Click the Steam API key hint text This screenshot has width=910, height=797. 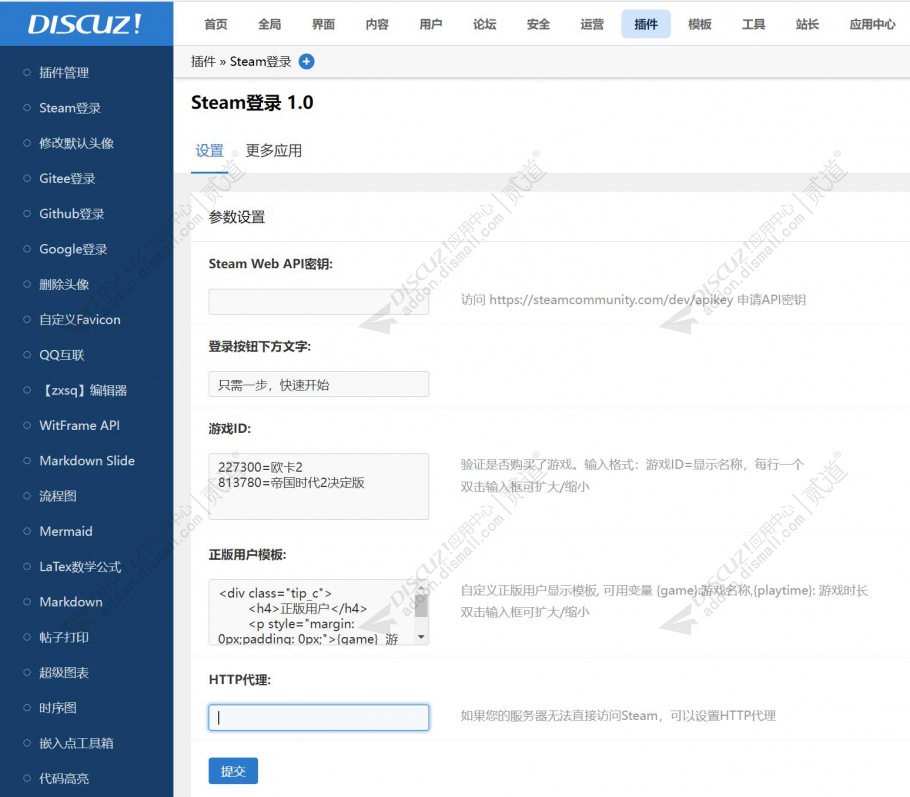633,300
